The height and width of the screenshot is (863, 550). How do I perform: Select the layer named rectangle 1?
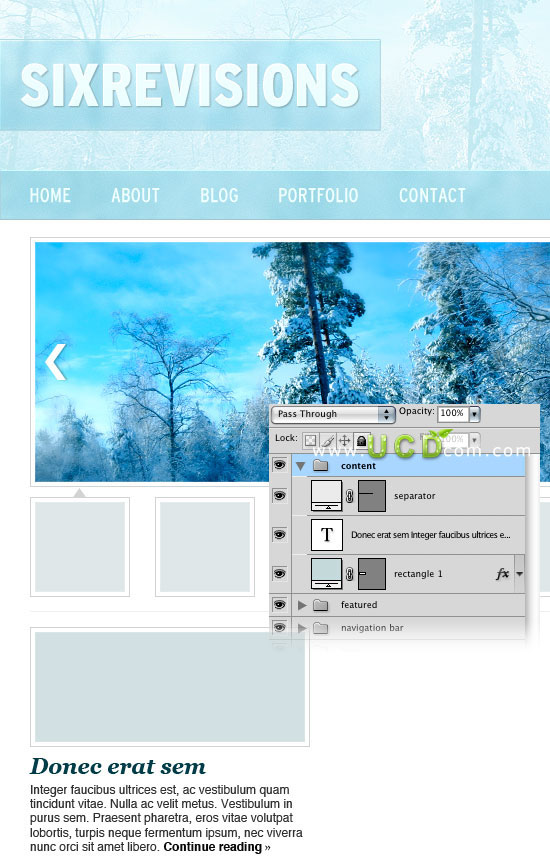[x=418, y=574]
